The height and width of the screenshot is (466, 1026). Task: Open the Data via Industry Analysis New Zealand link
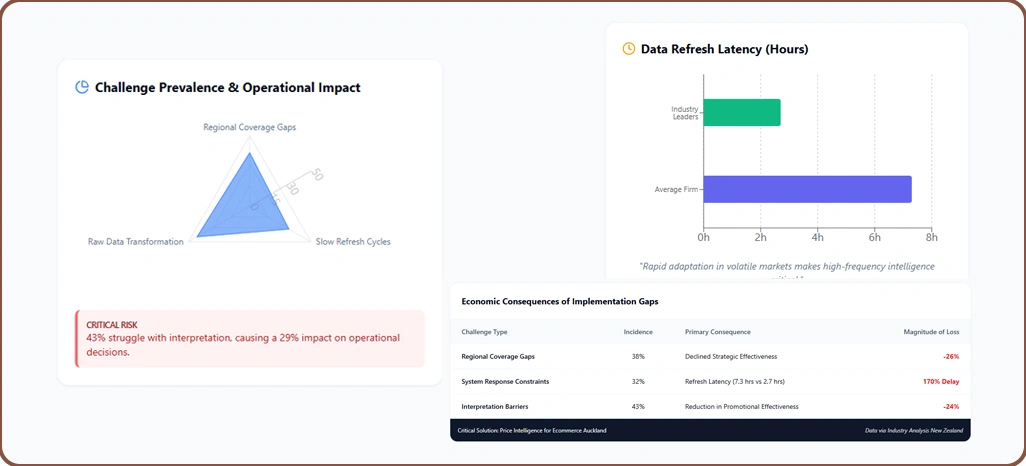[914, 431]
